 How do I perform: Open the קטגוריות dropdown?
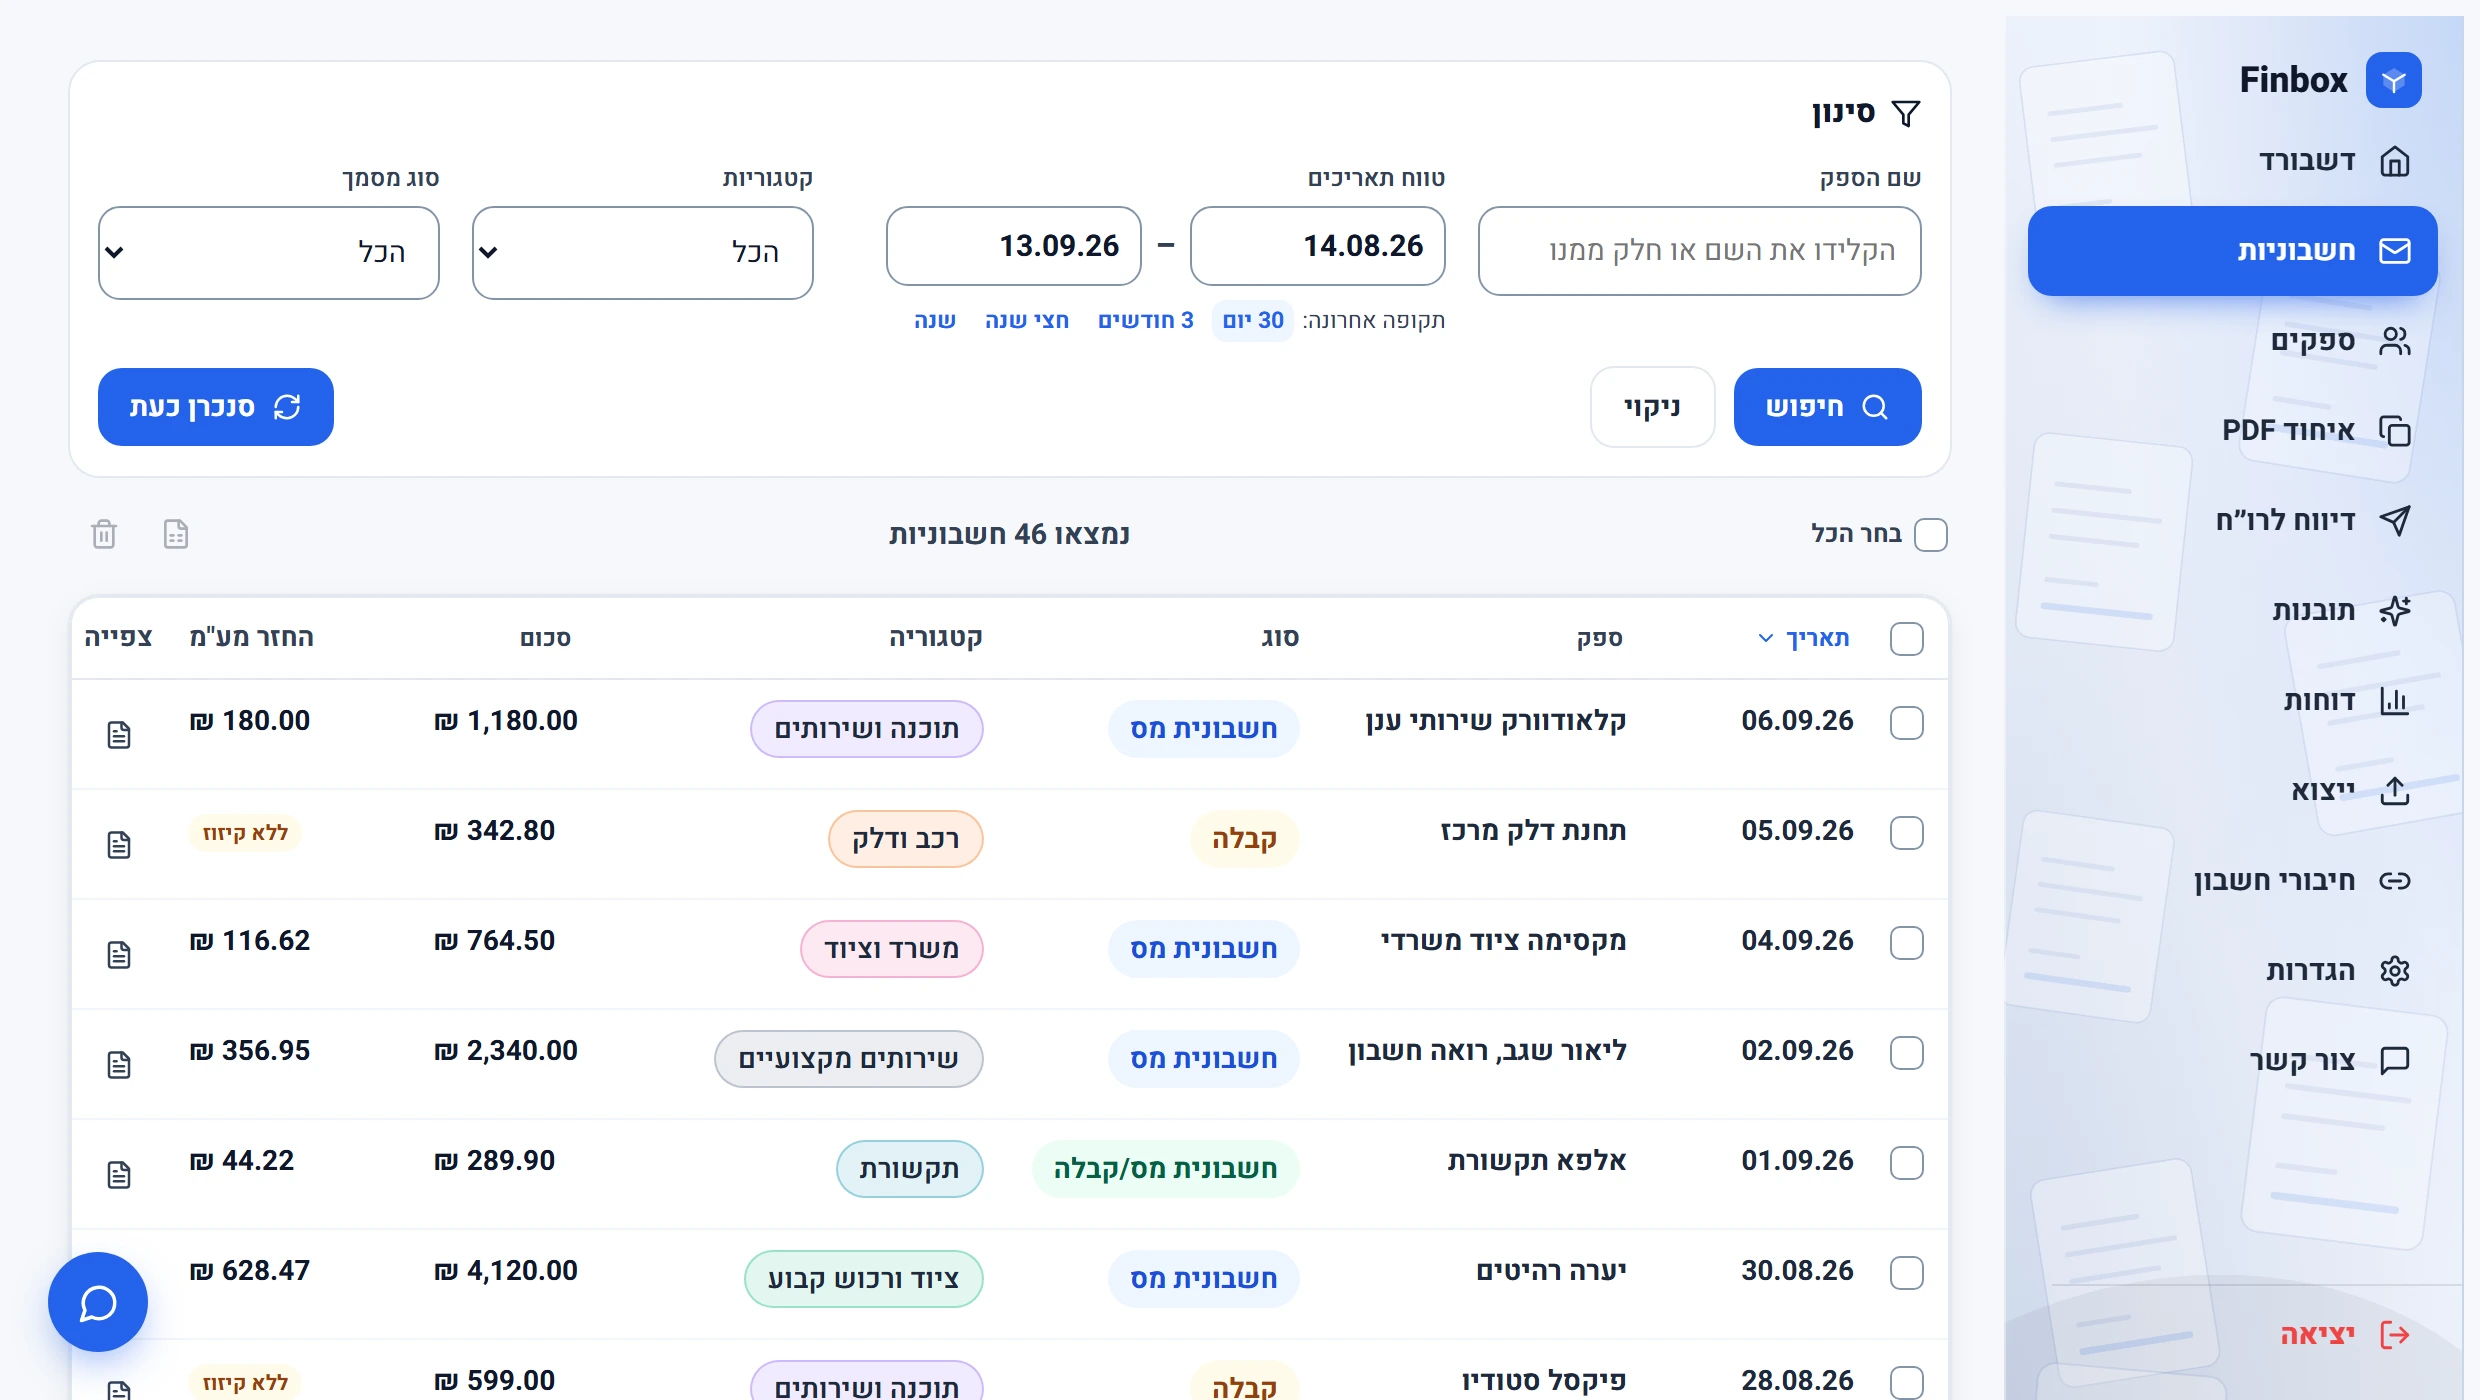coord(643,253)
